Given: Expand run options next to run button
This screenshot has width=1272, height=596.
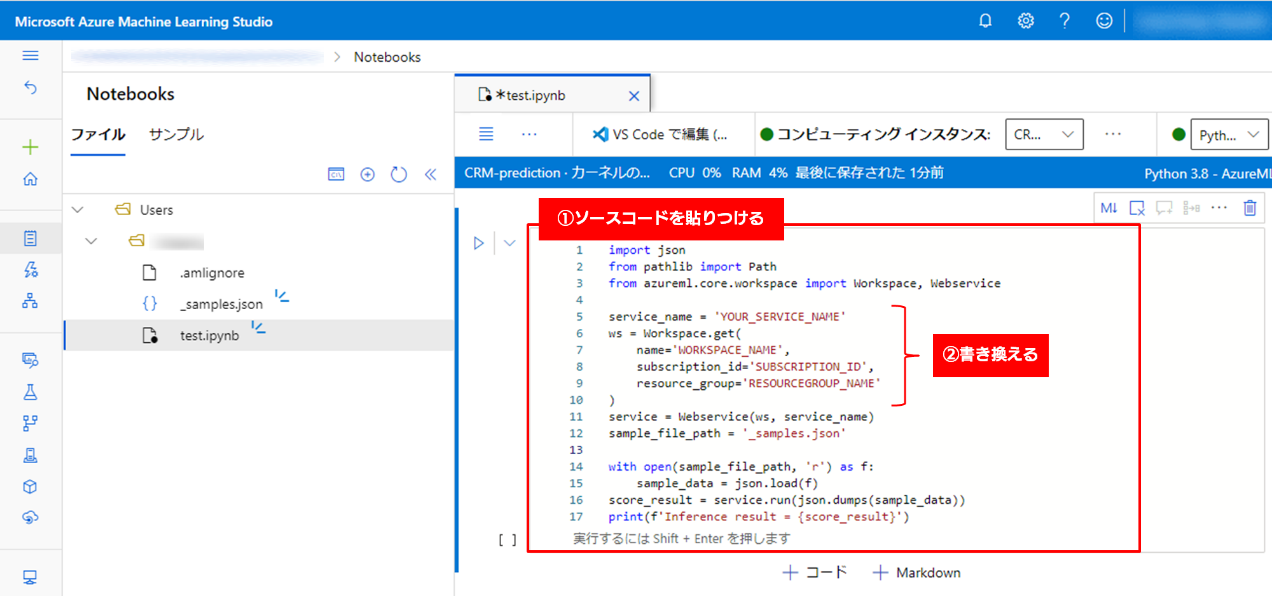Looking at the screenshot, I should tap(509, 242).
